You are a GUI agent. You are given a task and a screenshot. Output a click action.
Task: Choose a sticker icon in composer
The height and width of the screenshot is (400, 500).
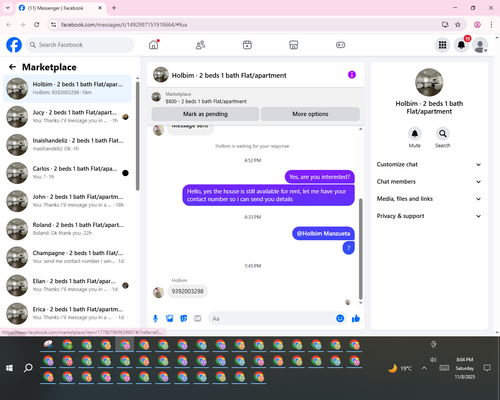(x=184, y=318)
